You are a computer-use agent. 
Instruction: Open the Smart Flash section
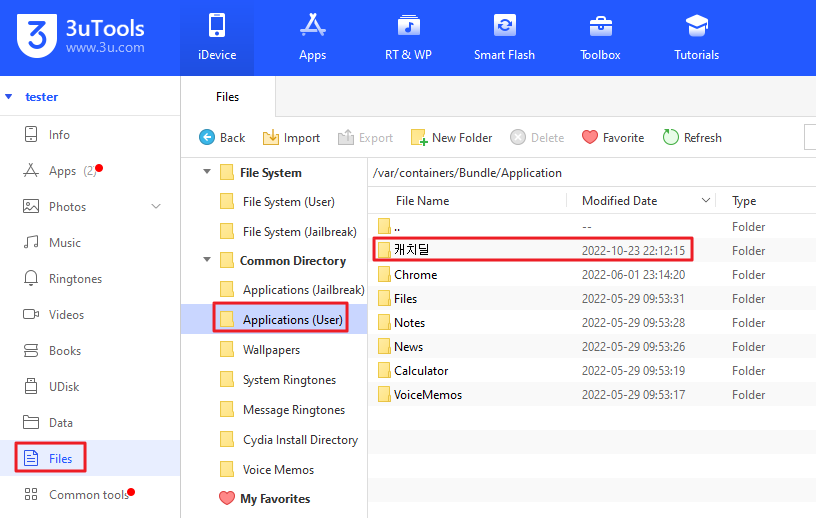click(x=504, y=37)
